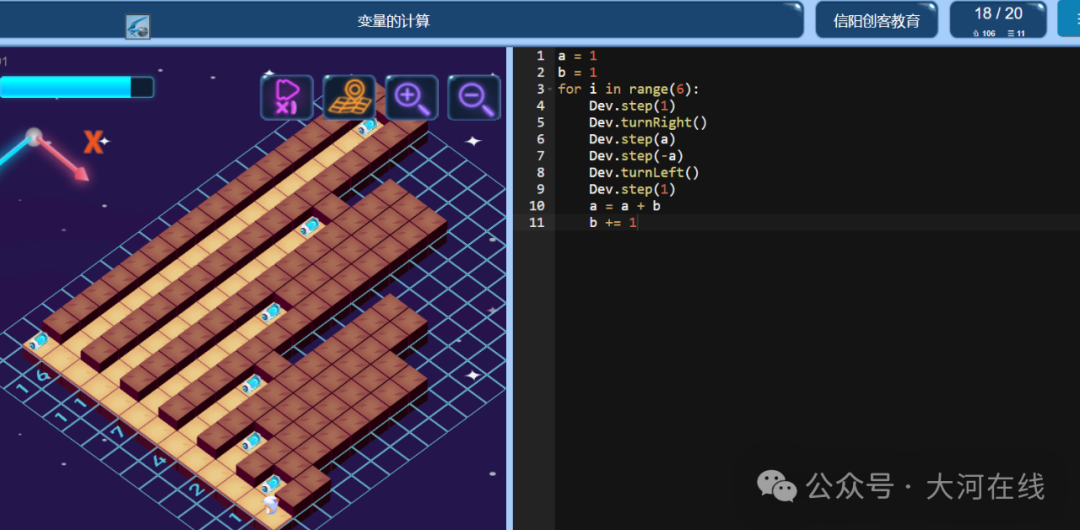This screenshot has height=530, width=1080.
Task: Click the red X axis indicator
Action: 93,142
